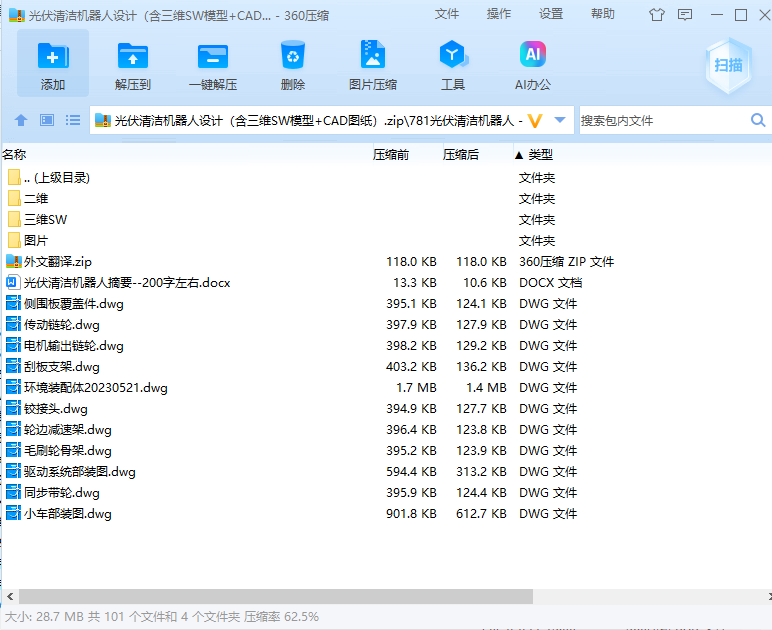Open the skin (shirt) icon in title bar
772x630 pixels.
656,15
